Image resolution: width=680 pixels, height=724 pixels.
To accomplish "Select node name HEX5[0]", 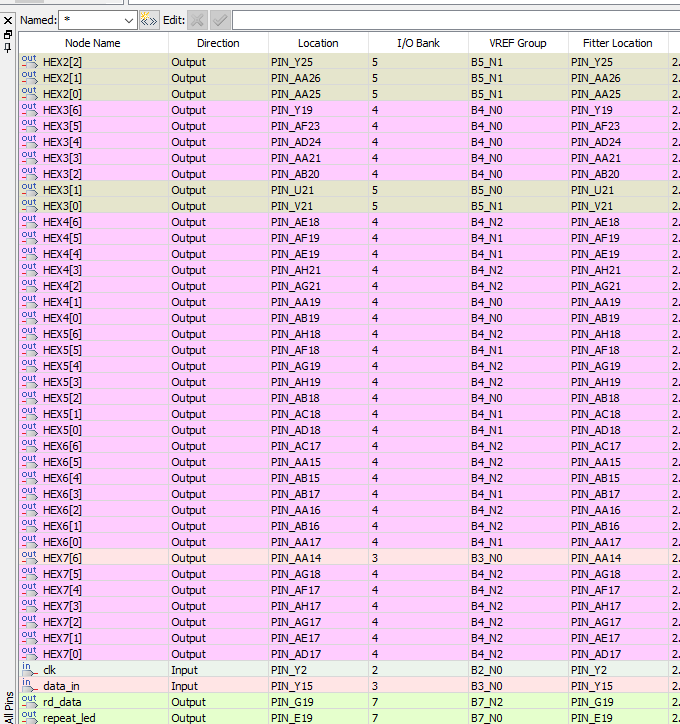I will (x=62, y=430).
